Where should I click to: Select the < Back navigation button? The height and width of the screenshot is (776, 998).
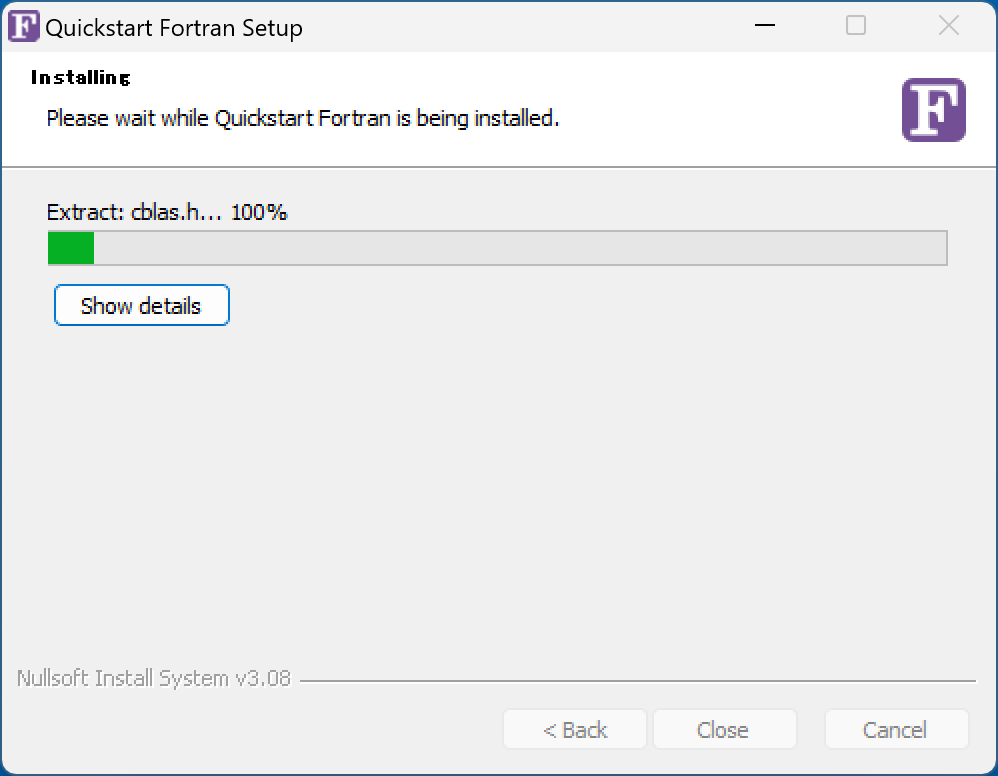574,729
